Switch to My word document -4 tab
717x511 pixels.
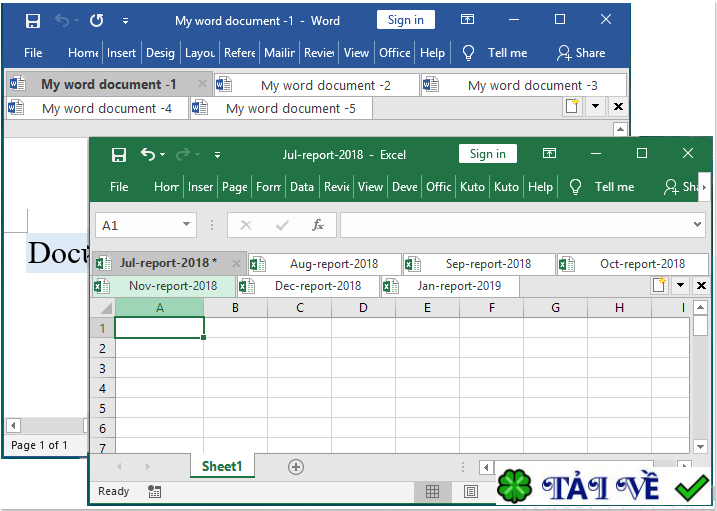[97, 108]
